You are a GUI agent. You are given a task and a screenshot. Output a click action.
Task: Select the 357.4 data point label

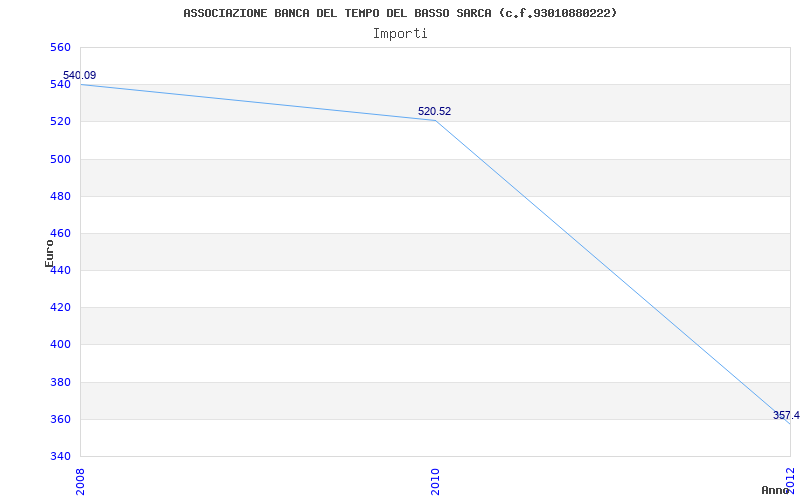pyautogui.click(x=786, y=415)
